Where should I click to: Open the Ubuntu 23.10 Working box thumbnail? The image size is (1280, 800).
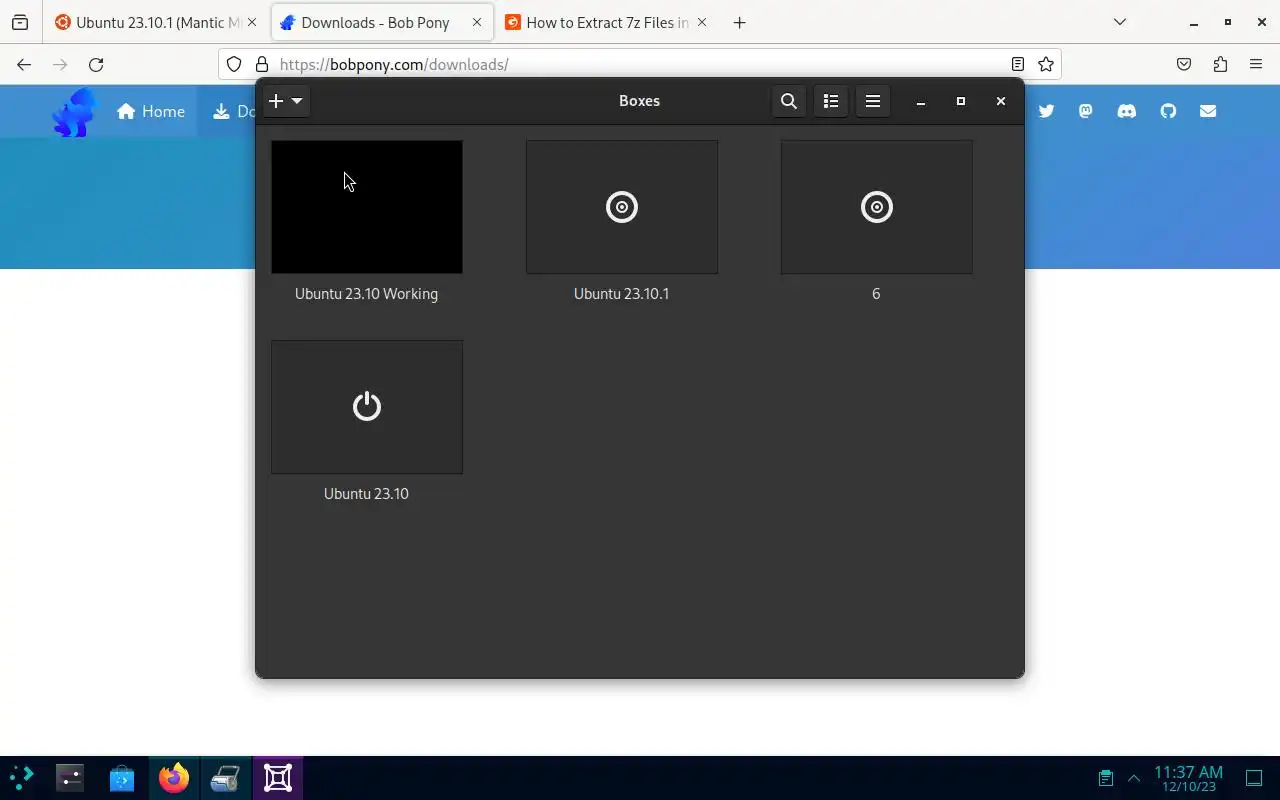point(367,207)
